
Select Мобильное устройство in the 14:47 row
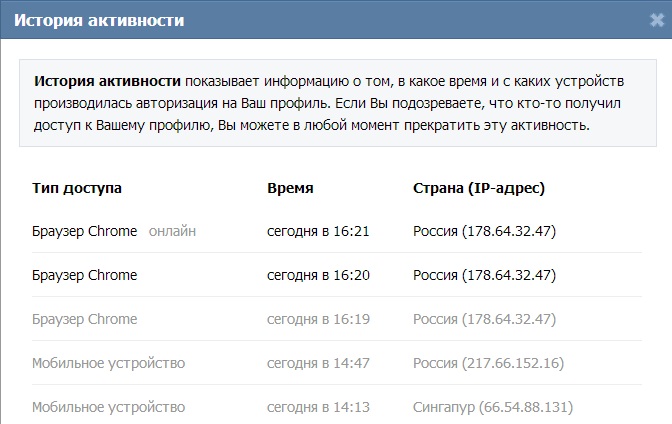click(108, 364)
